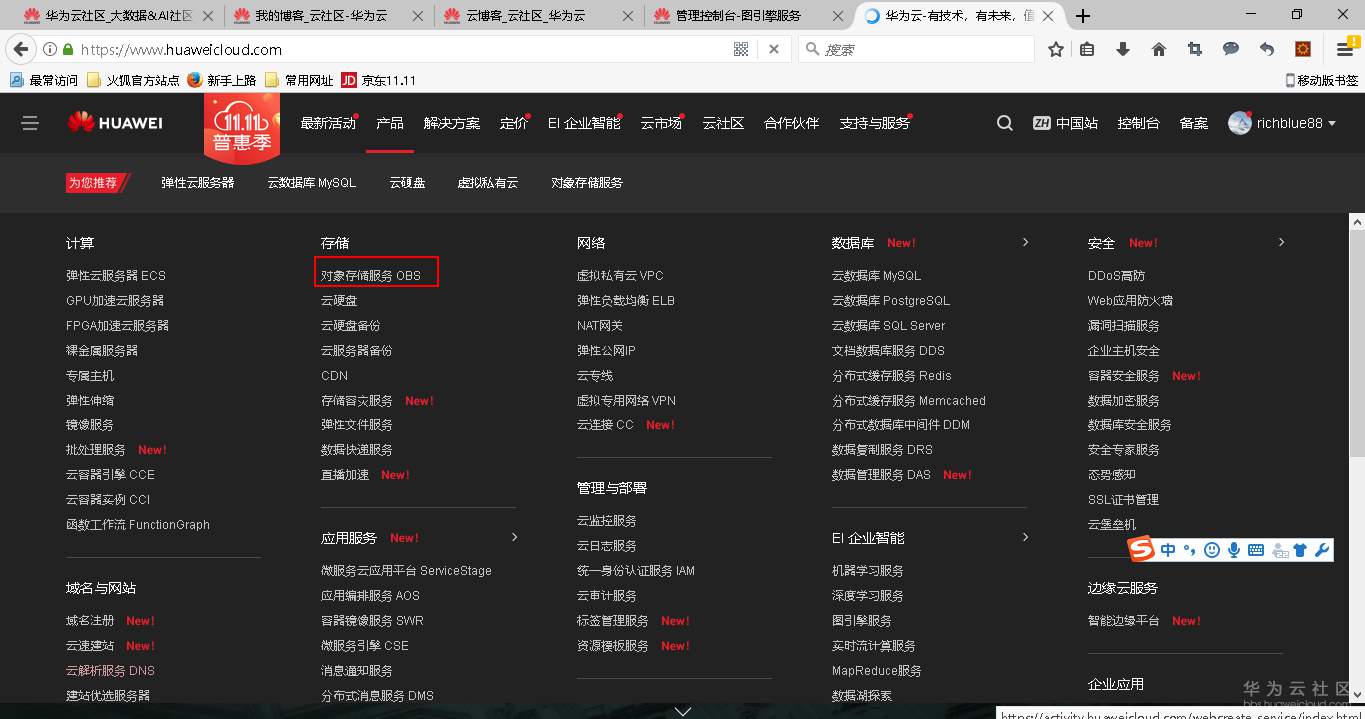
Task: Click the Sogou emoji face icon
Action: (1211, 548)
